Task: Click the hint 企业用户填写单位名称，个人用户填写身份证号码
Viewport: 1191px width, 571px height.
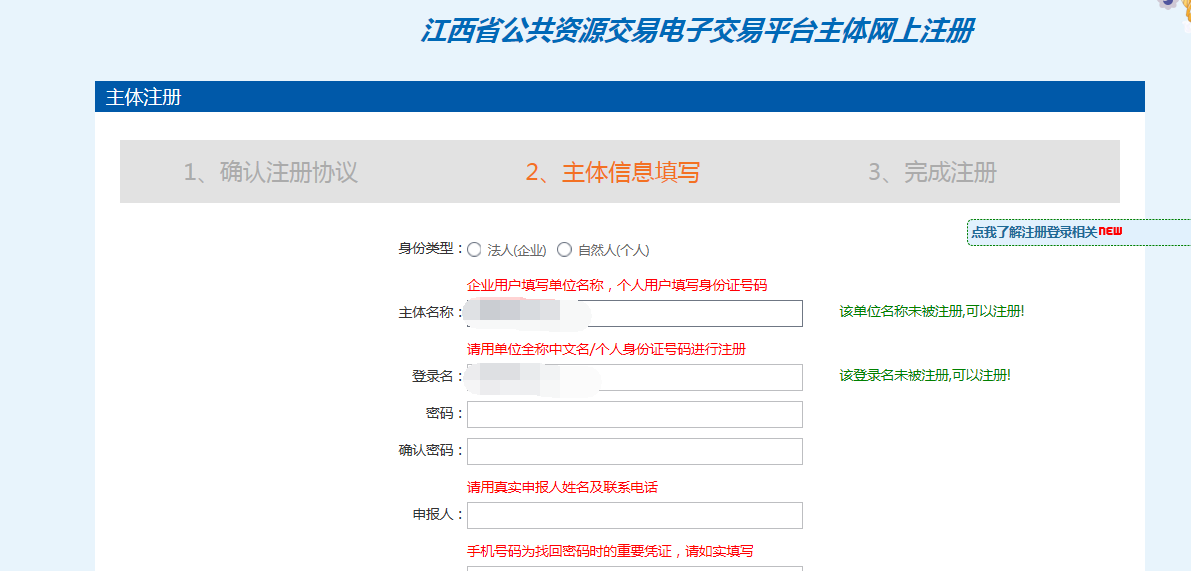Action: [617, 286]
